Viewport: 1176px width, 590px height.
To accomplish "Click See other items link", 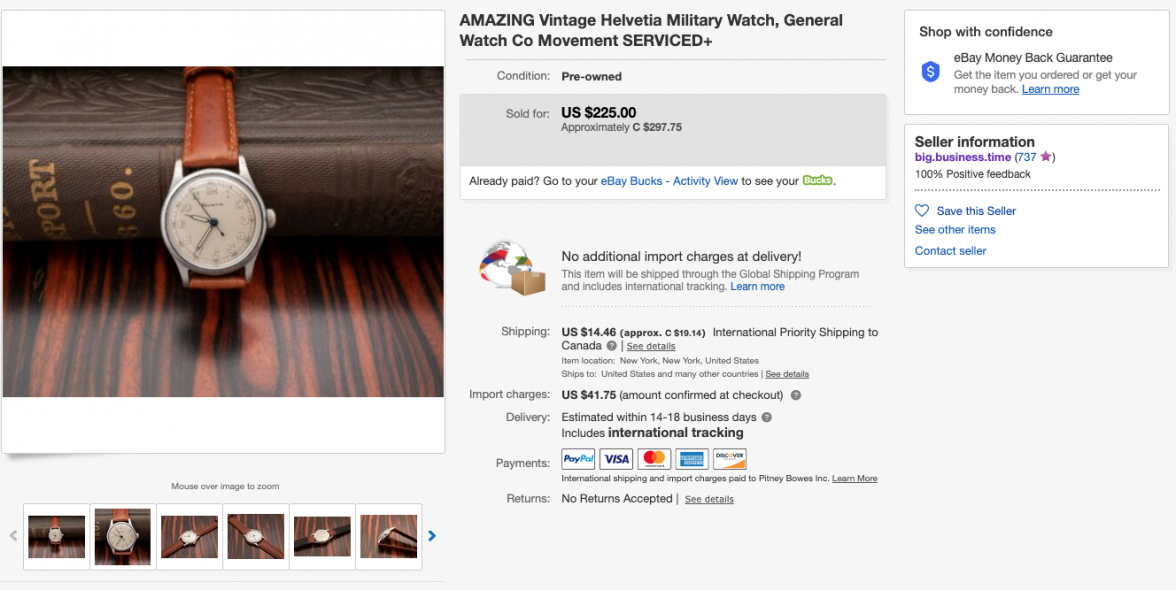I will [955, 230].
